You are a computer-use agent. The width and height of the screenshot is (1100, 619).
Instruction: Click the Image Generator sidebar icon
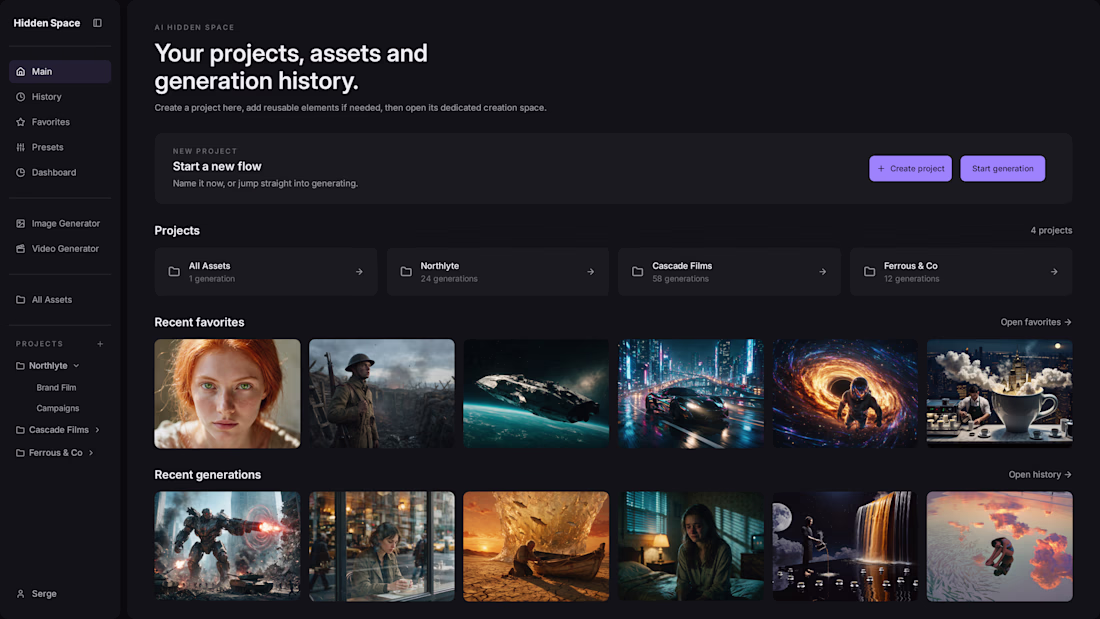coord(20,223)
